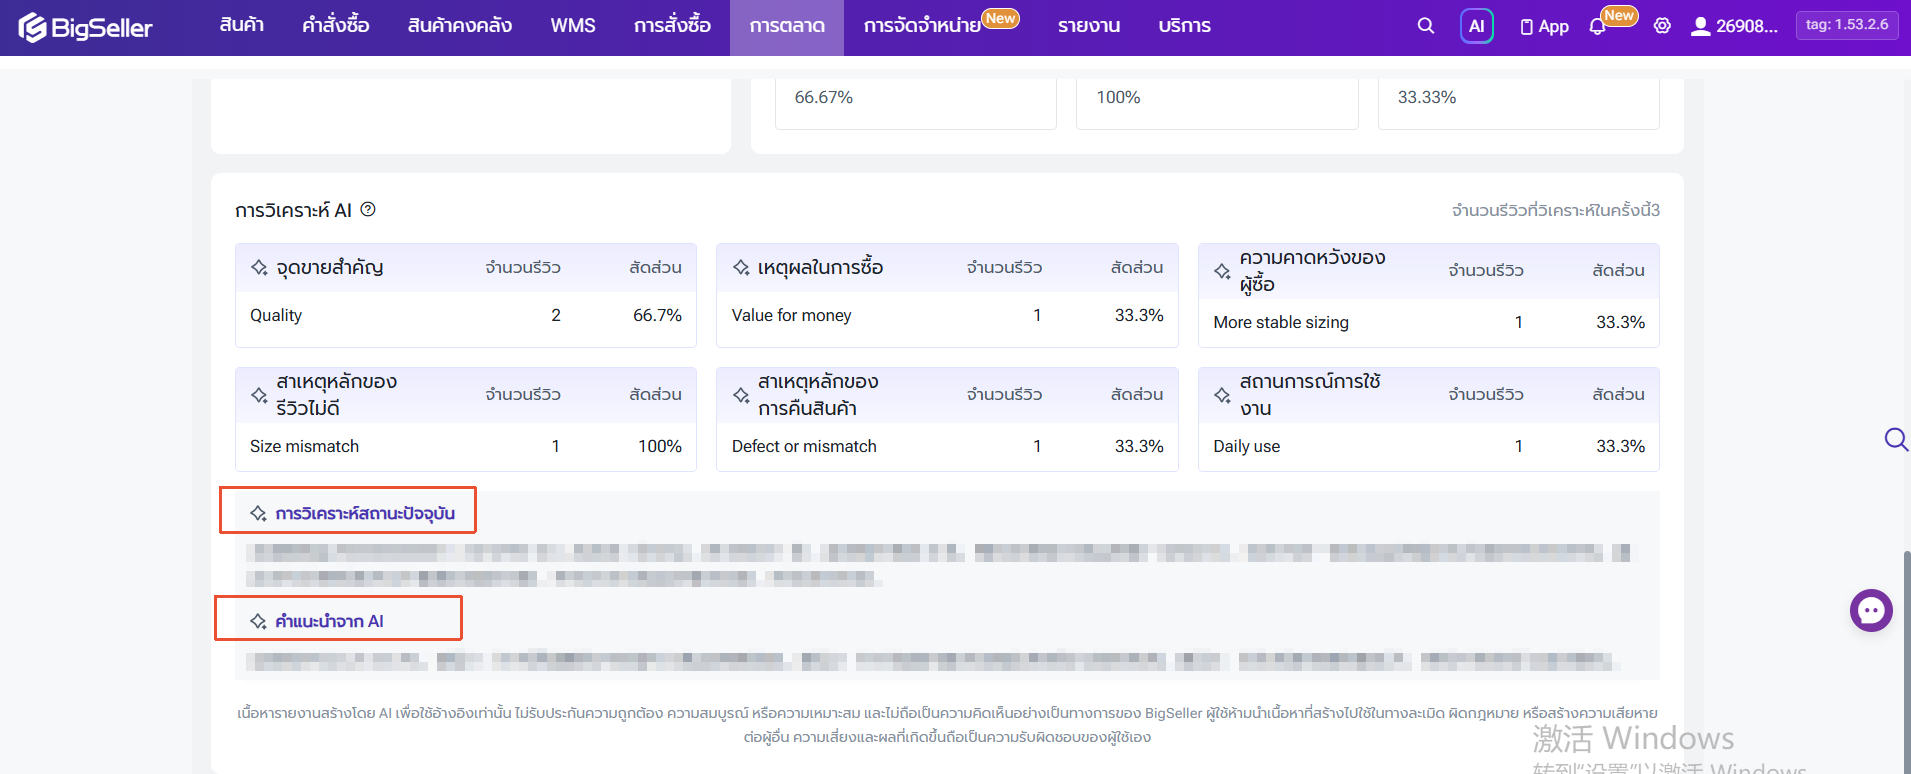Click the 66.67% value card
Image resolution: width=1911 pixels, height=774 pixels.
(915, 103)
